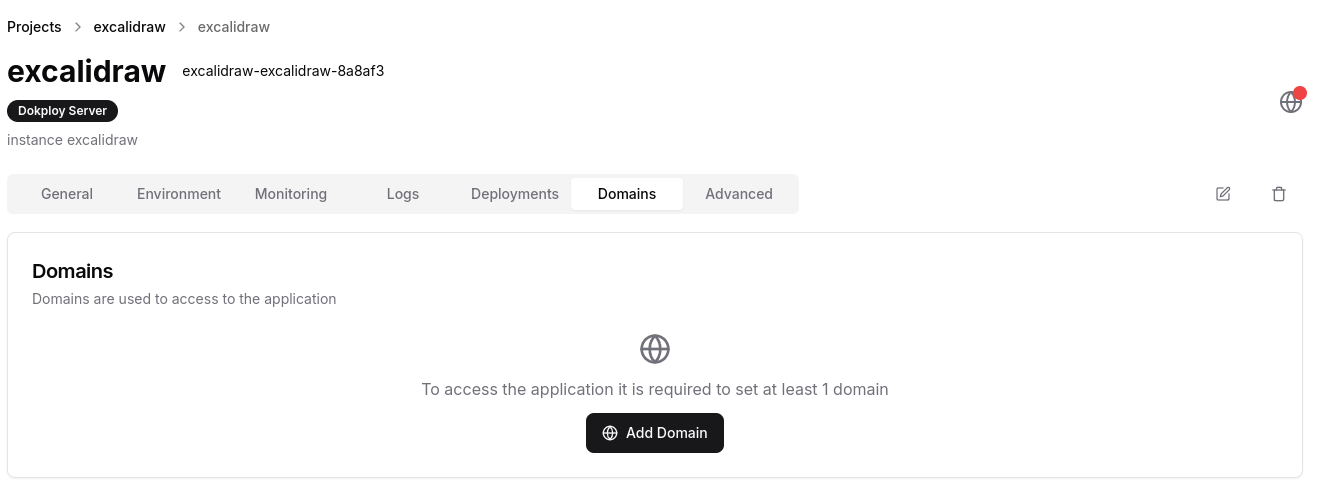
Task: Switch to the General tab
Action: point(67,194)
